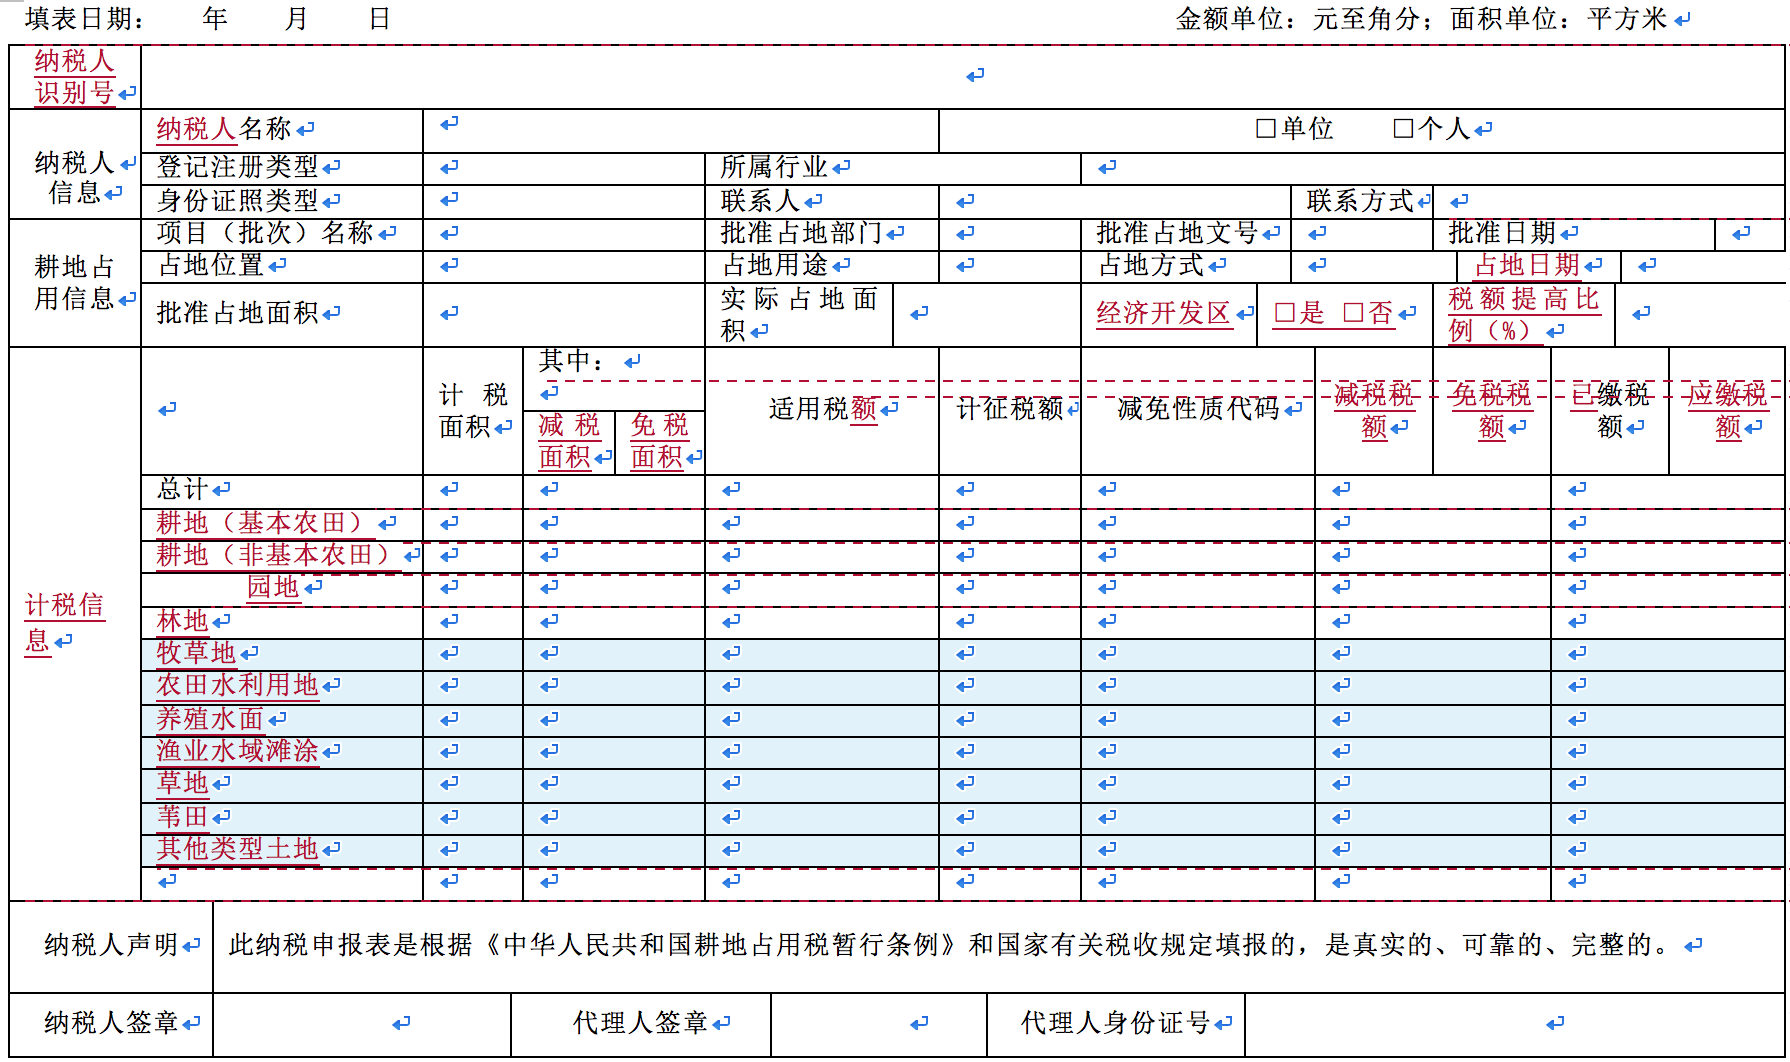This screenshot has height=1062, width=1790.
Task: Click the 占地日期 label
Action: [x=1527, y=265]
